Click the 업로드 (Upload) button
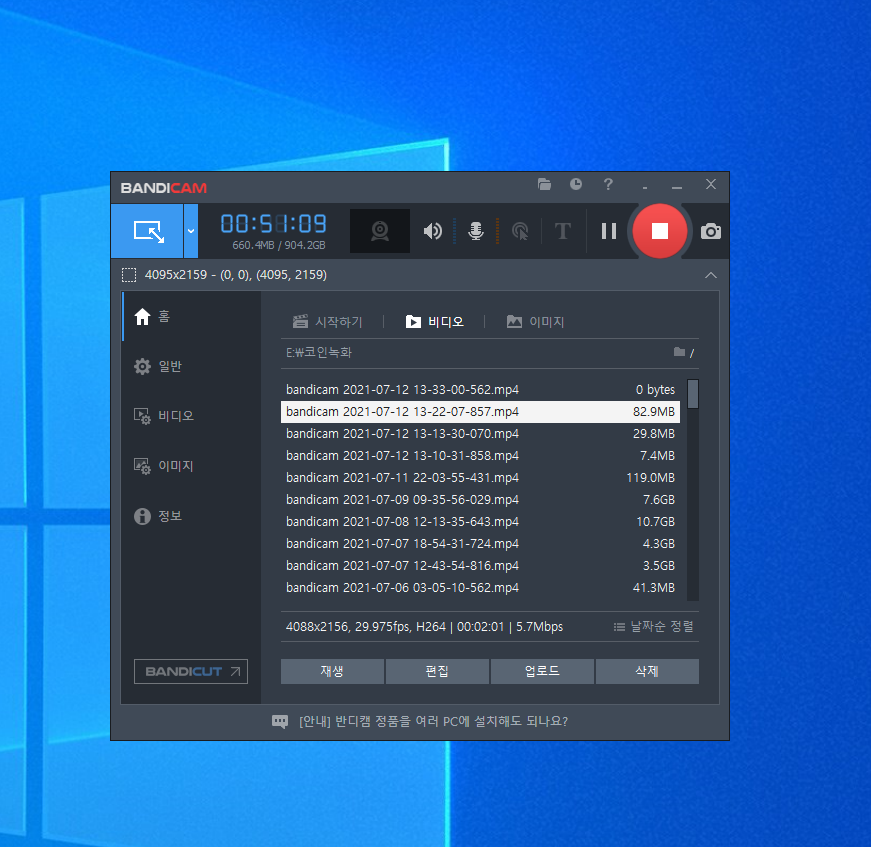Screen dimensions: 871x847 pos(542,671)
